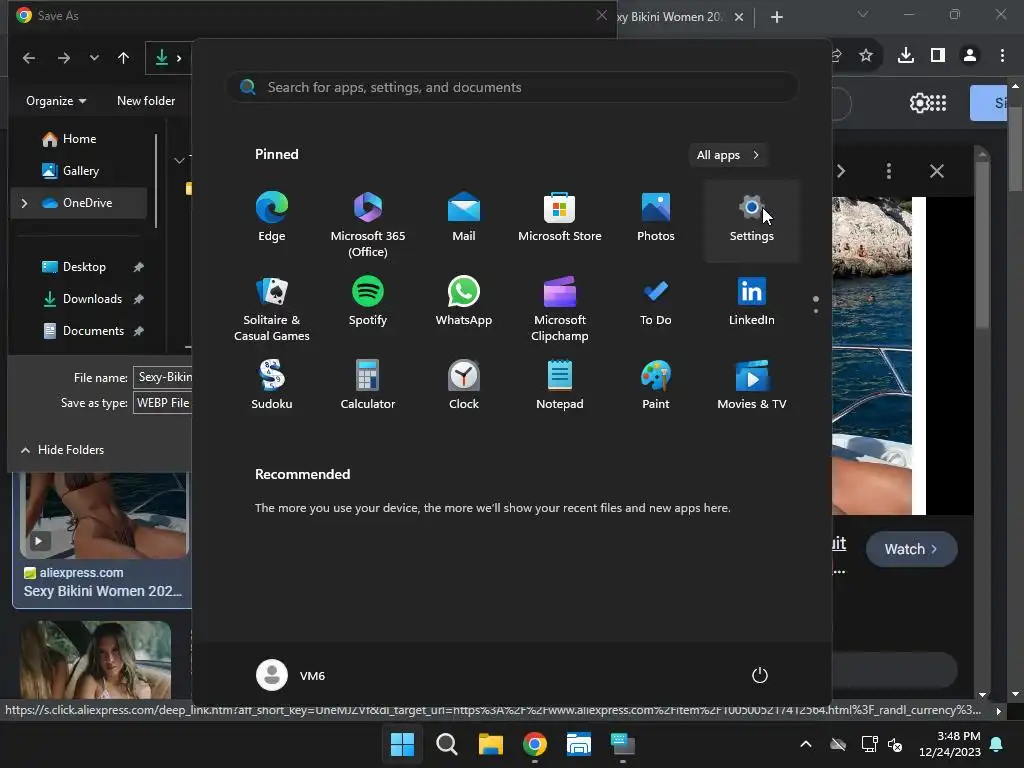Open LinkedIn pinned app

(x=752, y=301)
